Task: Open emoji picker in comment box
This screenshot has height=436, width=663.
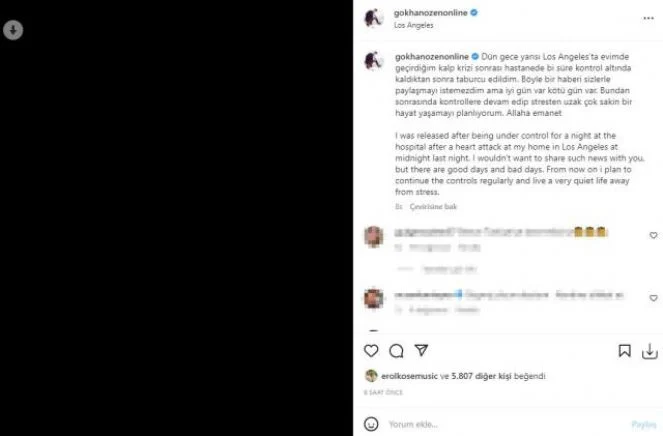Action: (371, 424)
